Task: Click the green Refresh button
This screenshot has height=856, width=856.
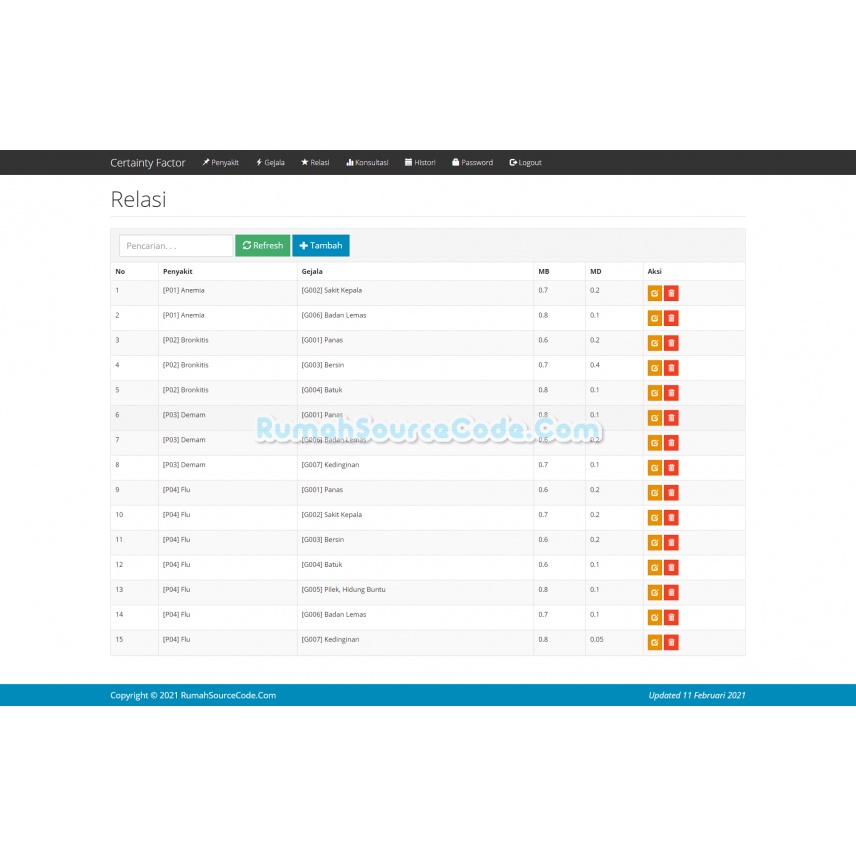Action: pos(263,246)
